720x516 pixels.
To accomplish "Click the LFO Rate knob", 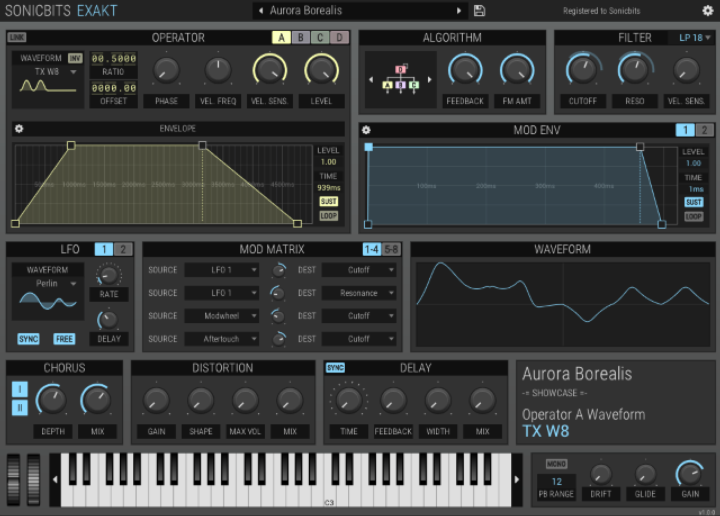I will pyautogui.click(x=109, y=275).
